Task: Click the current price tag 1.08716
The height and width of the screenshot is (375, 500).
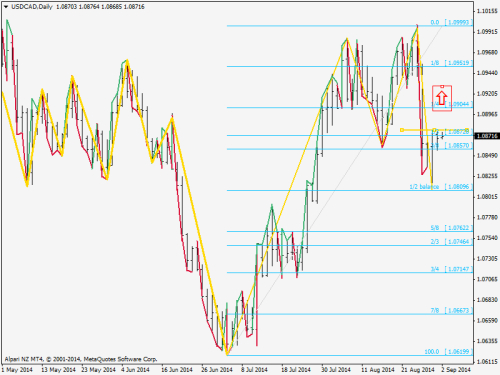Action: 487,136
